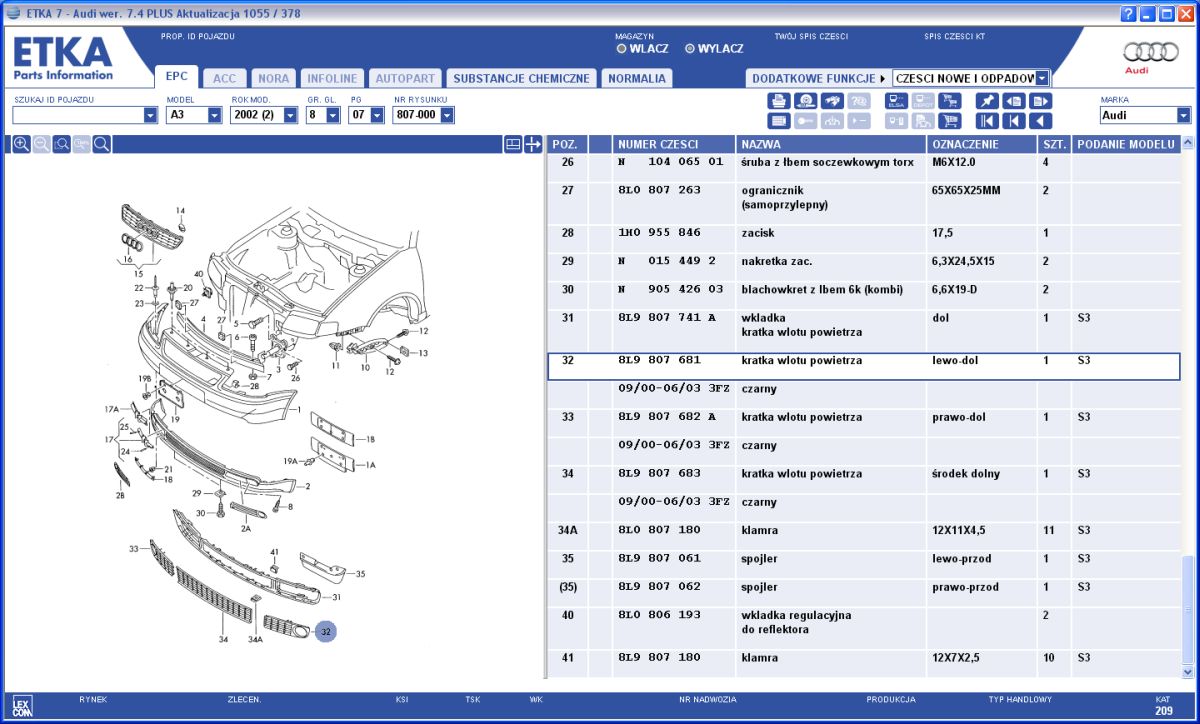Expand the Nr Rysunku dropdown 807-000

(447, 115)
